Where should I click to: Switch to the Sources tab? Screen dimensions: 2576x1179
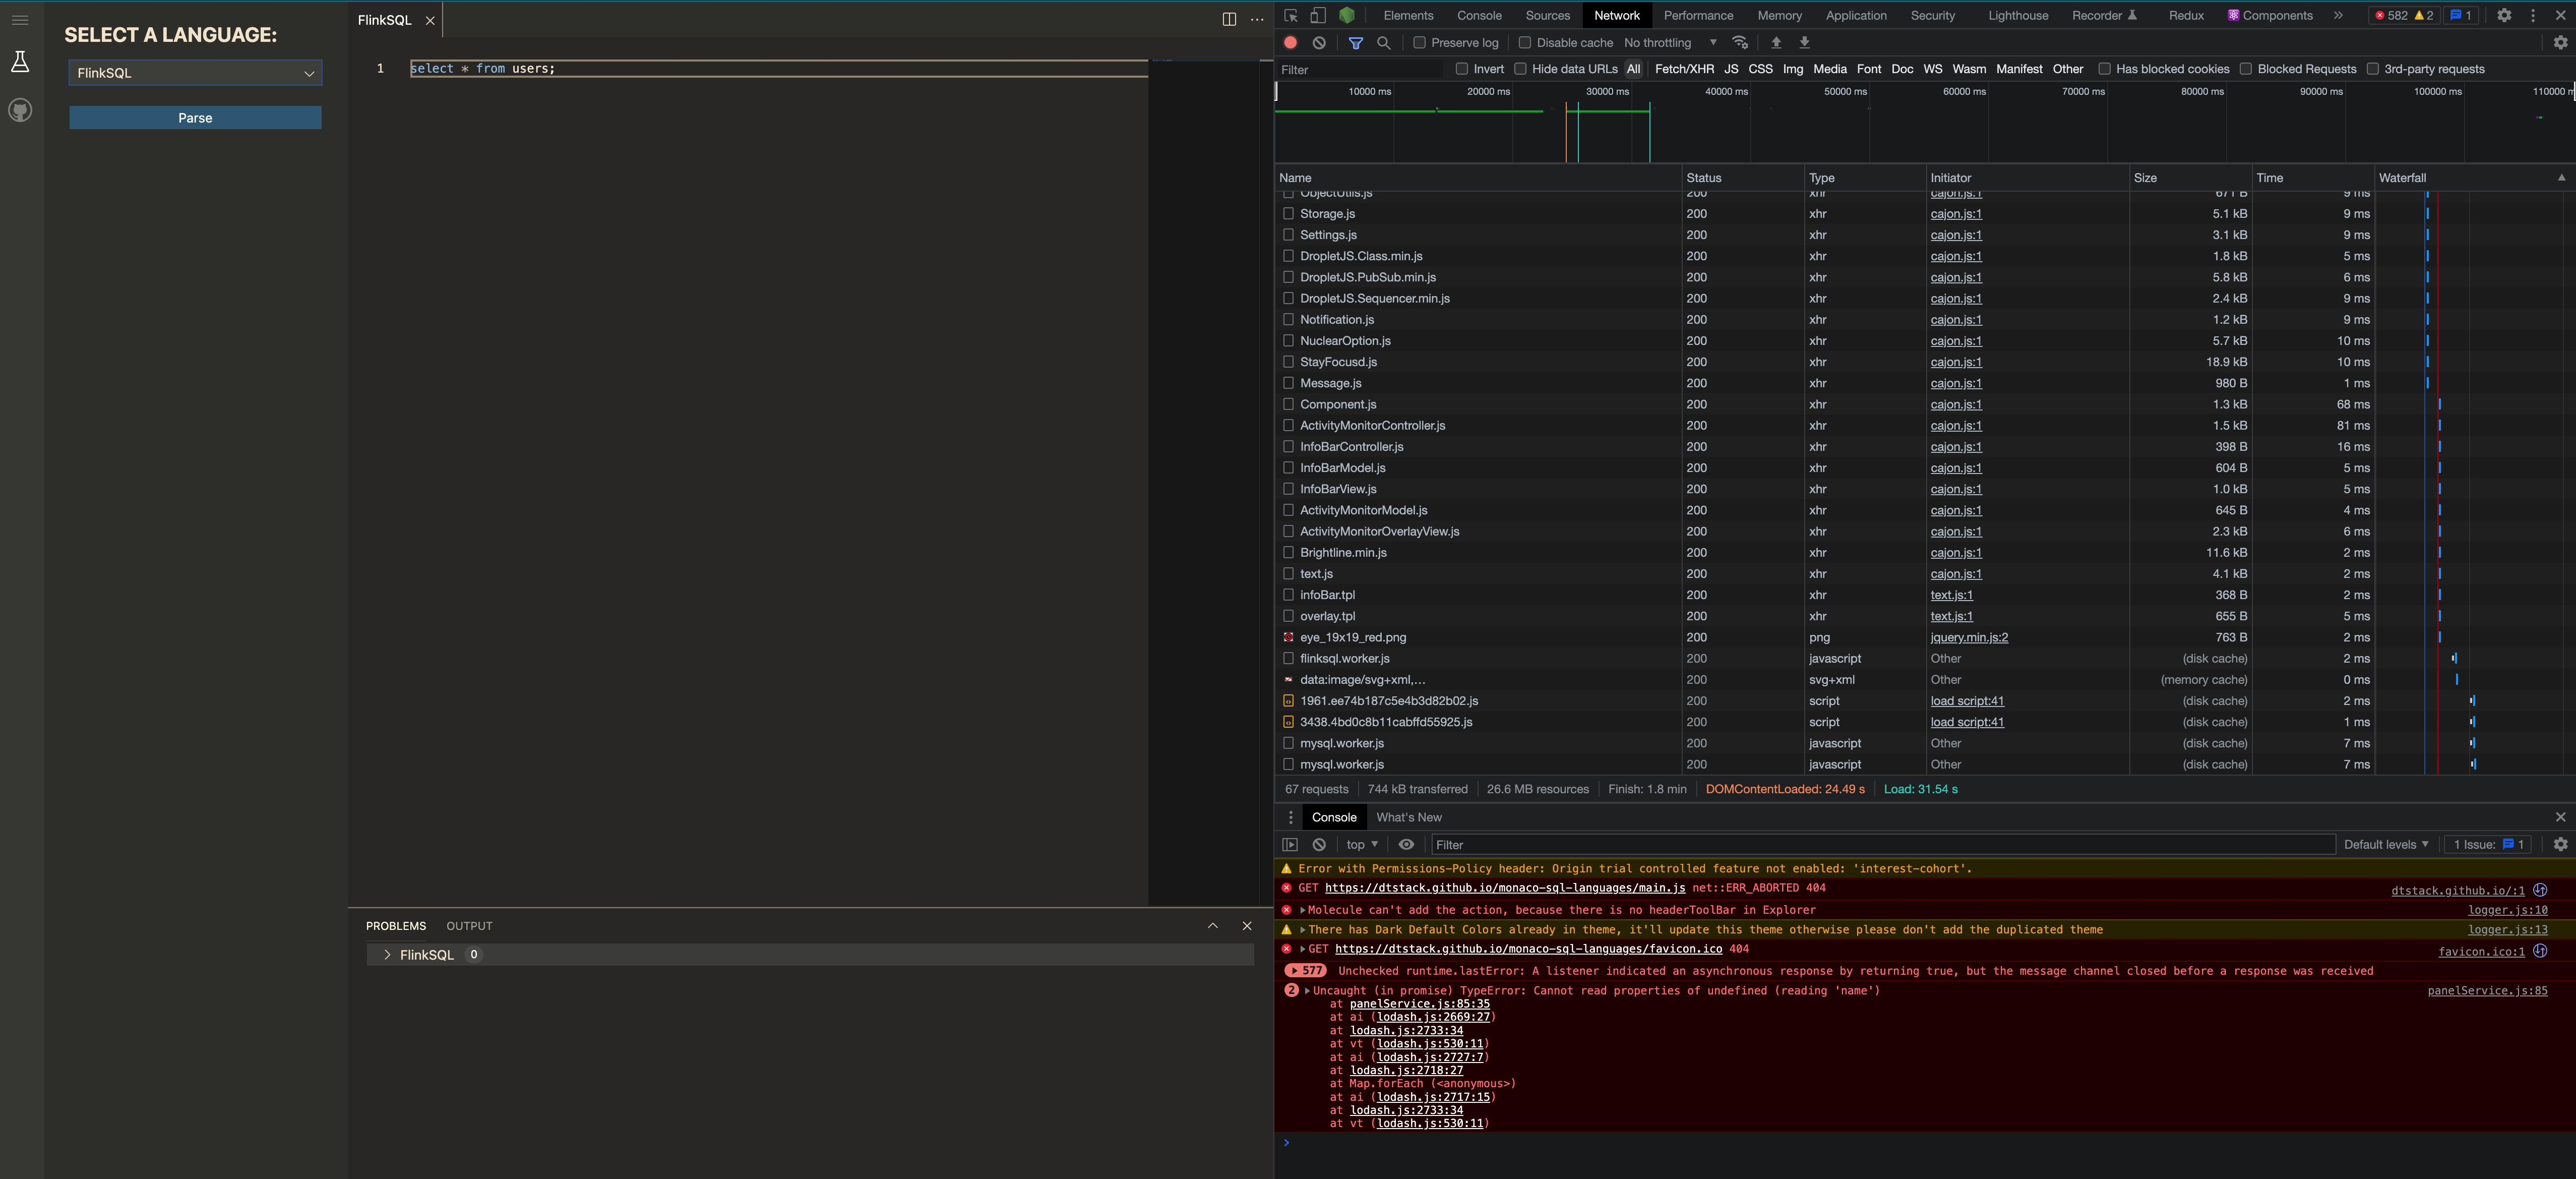[1547, 15]
